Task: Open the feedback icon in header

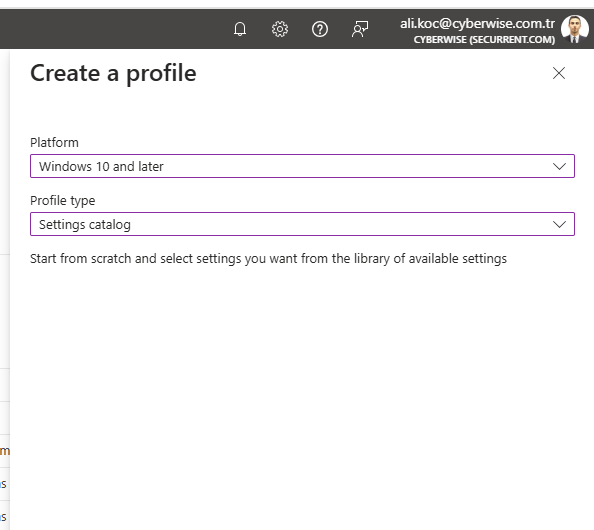Action: (x=360, y=29)
